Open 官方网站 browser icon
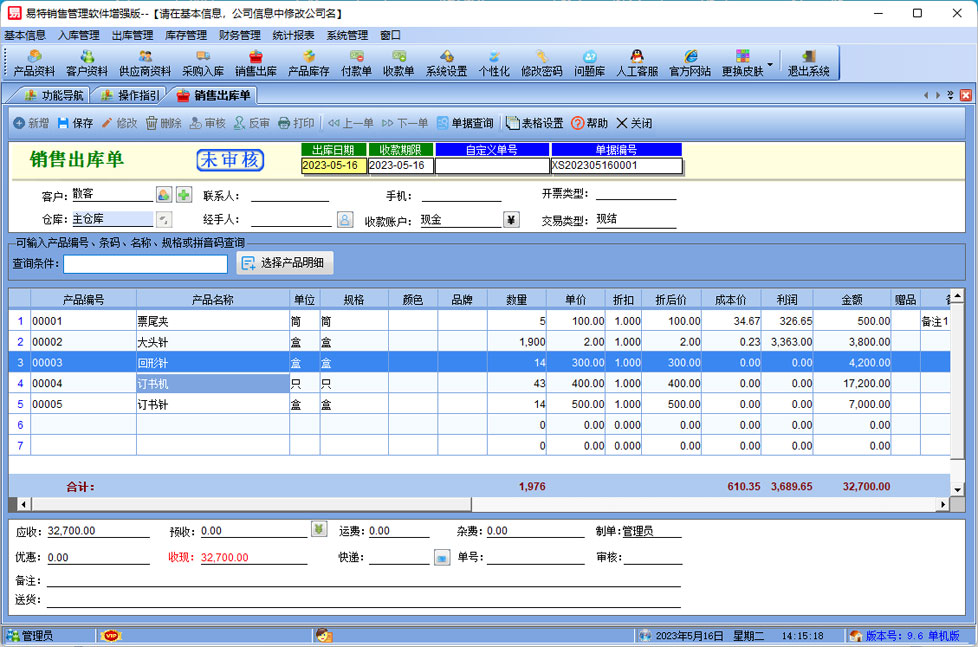This screenshot has width=978, height=647. click(690, 63)
